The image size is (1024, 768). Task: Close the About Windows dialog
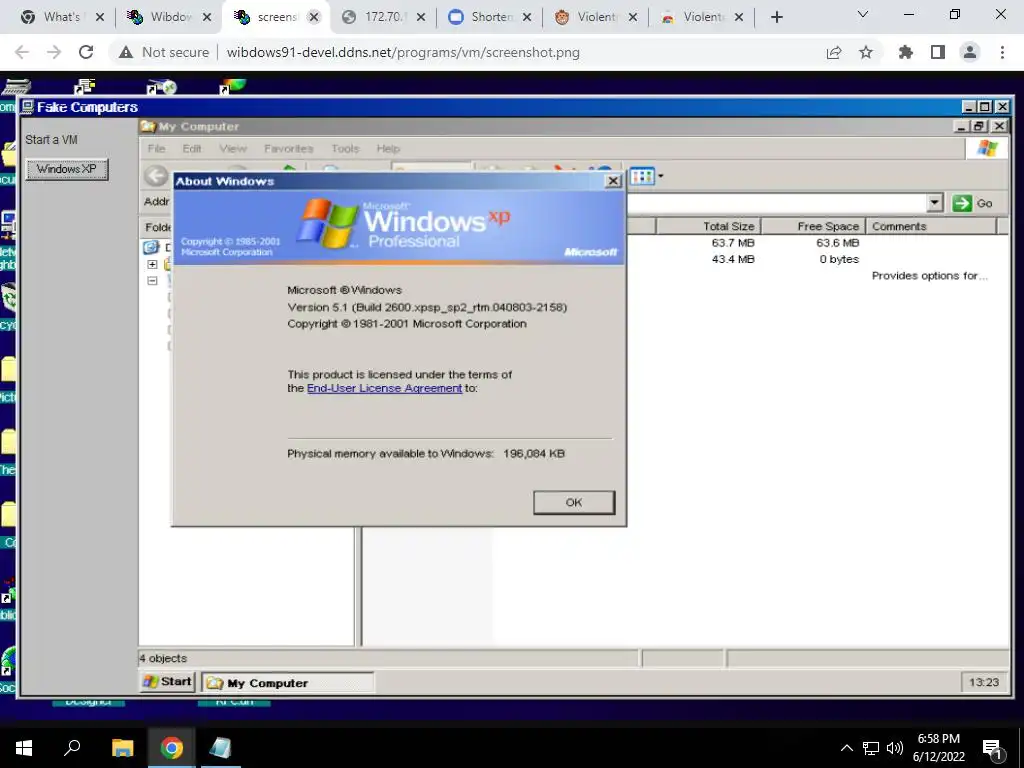[x=613, y=181]
